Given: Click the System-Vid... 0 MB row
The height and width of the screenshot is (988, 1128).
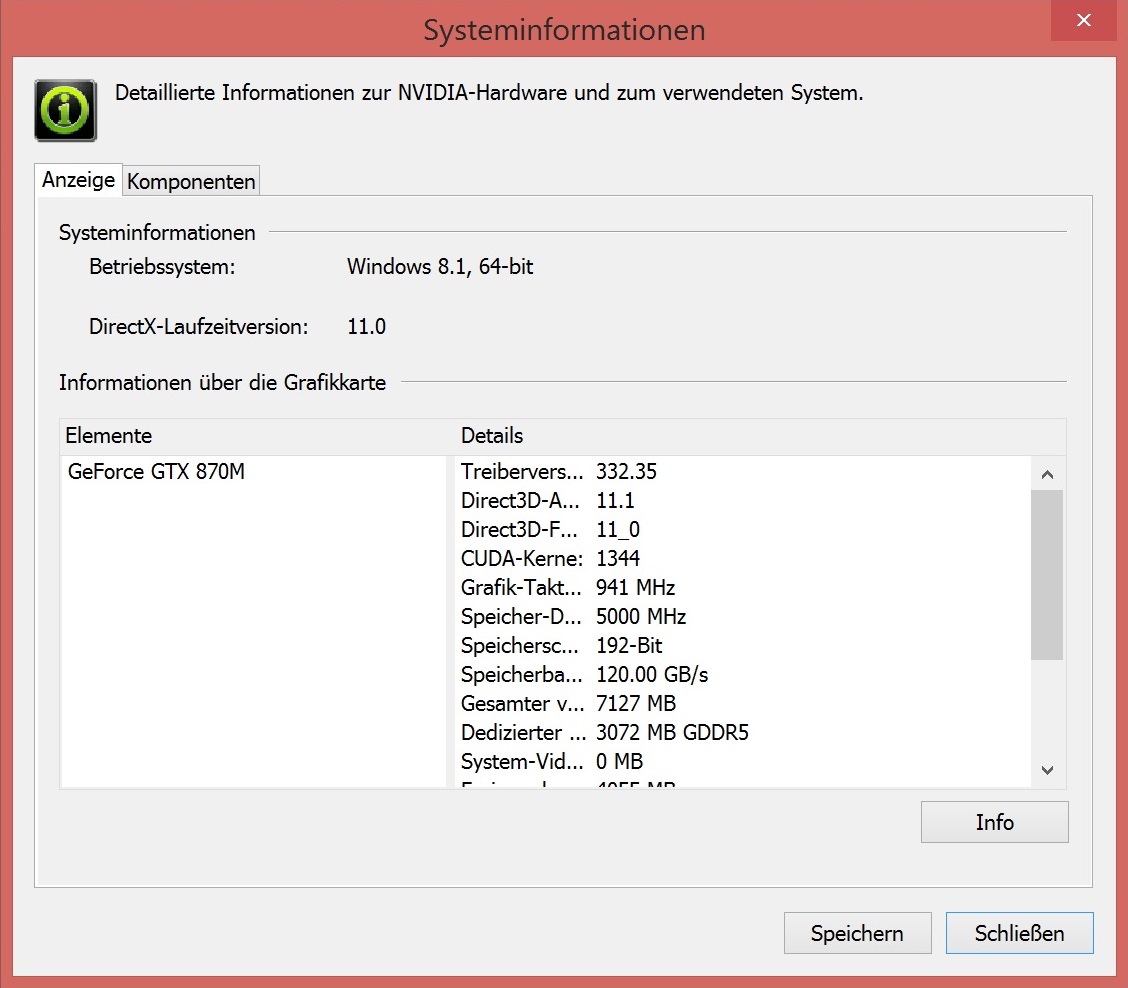Looking at the screenshot, I should pyautogui.click(x=552, y=761).
